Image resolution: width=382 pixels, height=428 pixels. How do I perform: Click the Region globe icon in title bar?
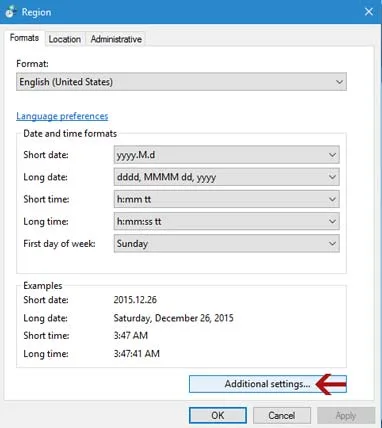pyautogui.click(x=11, y=12)
